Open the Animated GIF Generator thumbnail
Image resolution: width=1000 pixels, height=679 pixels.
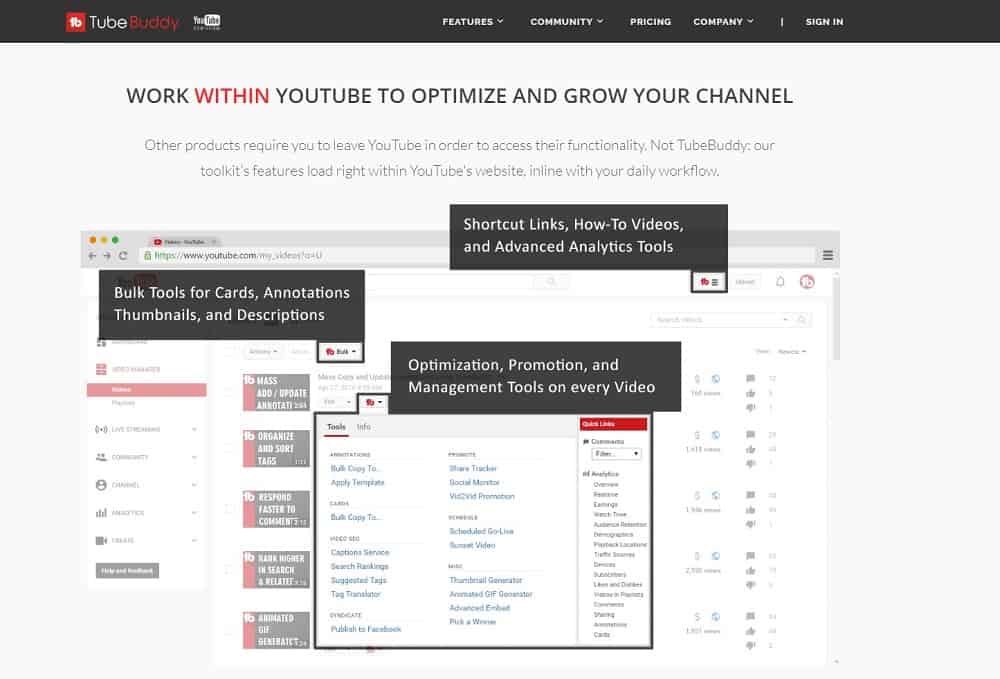pyautogui.click(x=276, y=630)
